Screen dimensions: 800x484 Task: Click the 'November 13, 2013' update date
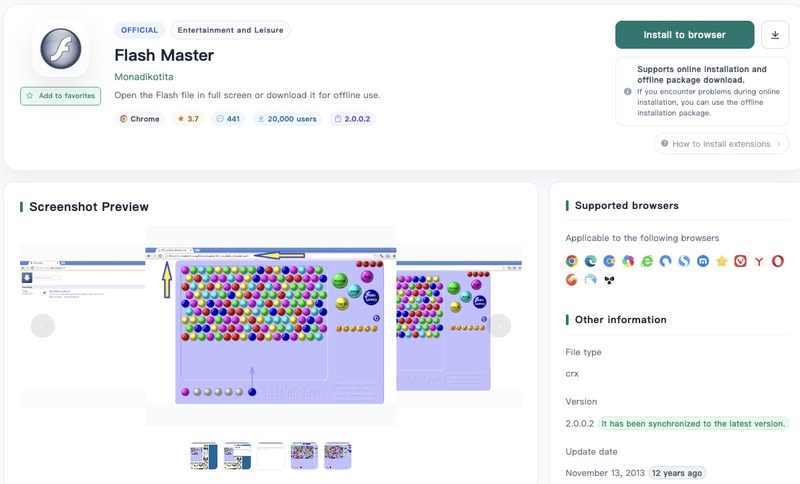(605, 473)
